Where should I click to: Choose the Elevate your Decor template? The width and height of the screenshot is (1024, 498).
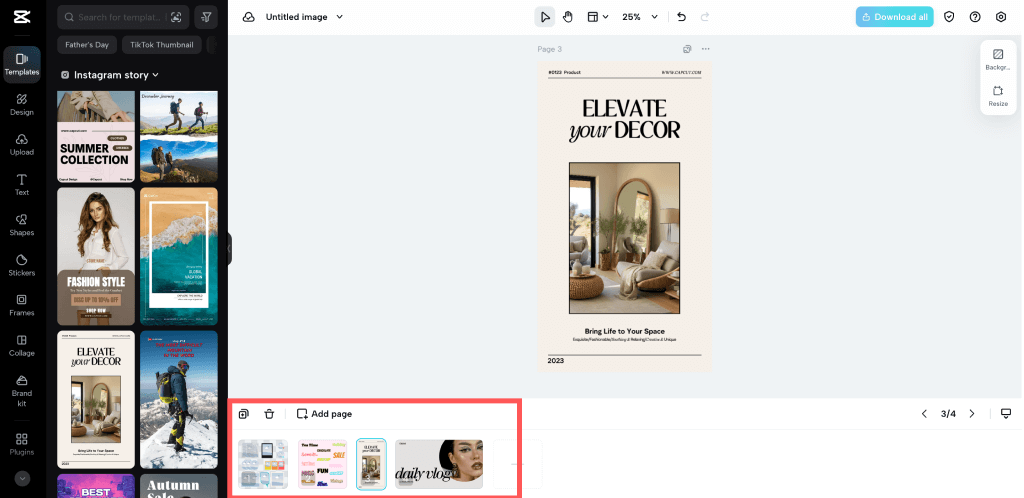tap(96, 399)
